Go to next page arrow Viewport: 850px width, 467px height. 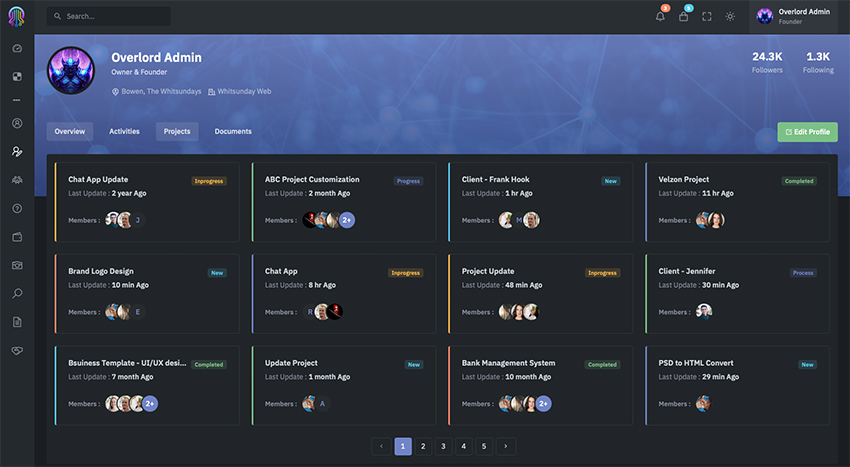506,446
